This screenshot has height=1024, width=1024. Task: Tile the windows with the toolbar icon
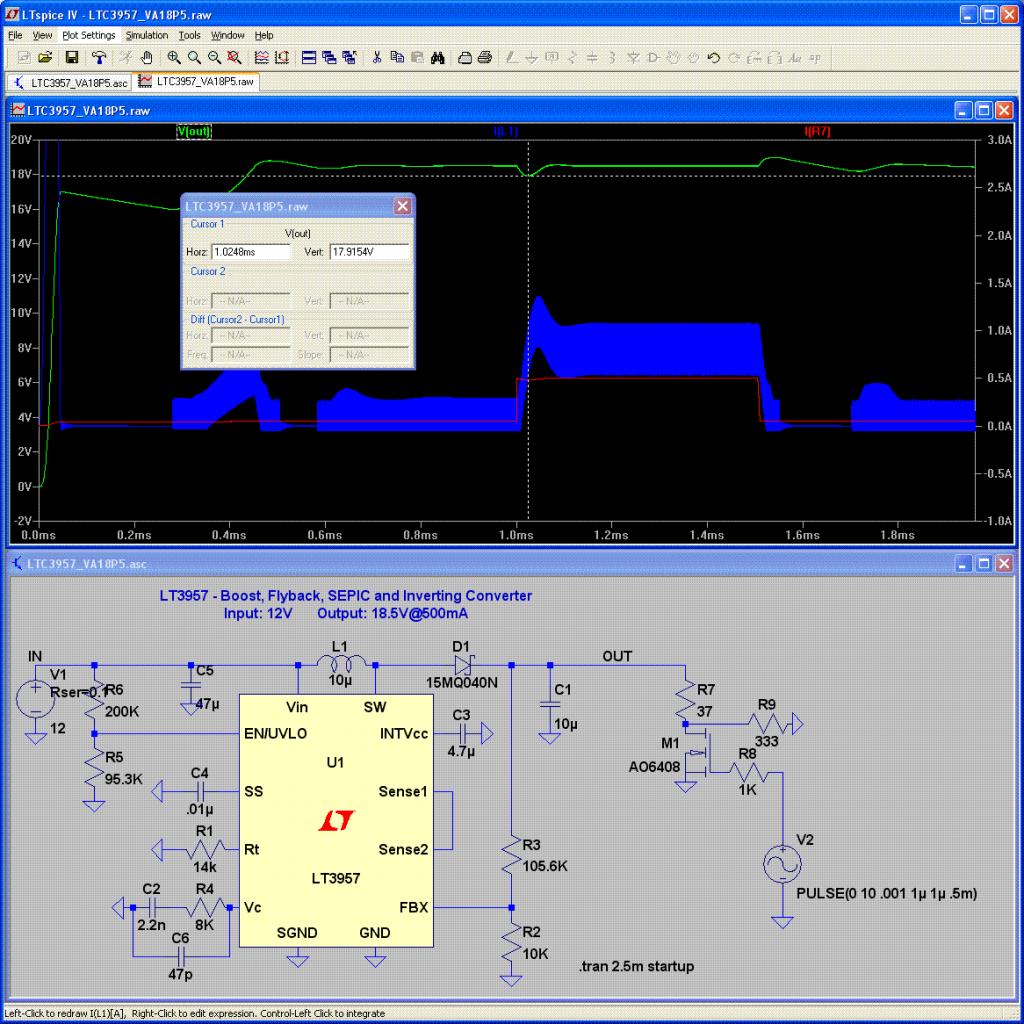point(309,57)
